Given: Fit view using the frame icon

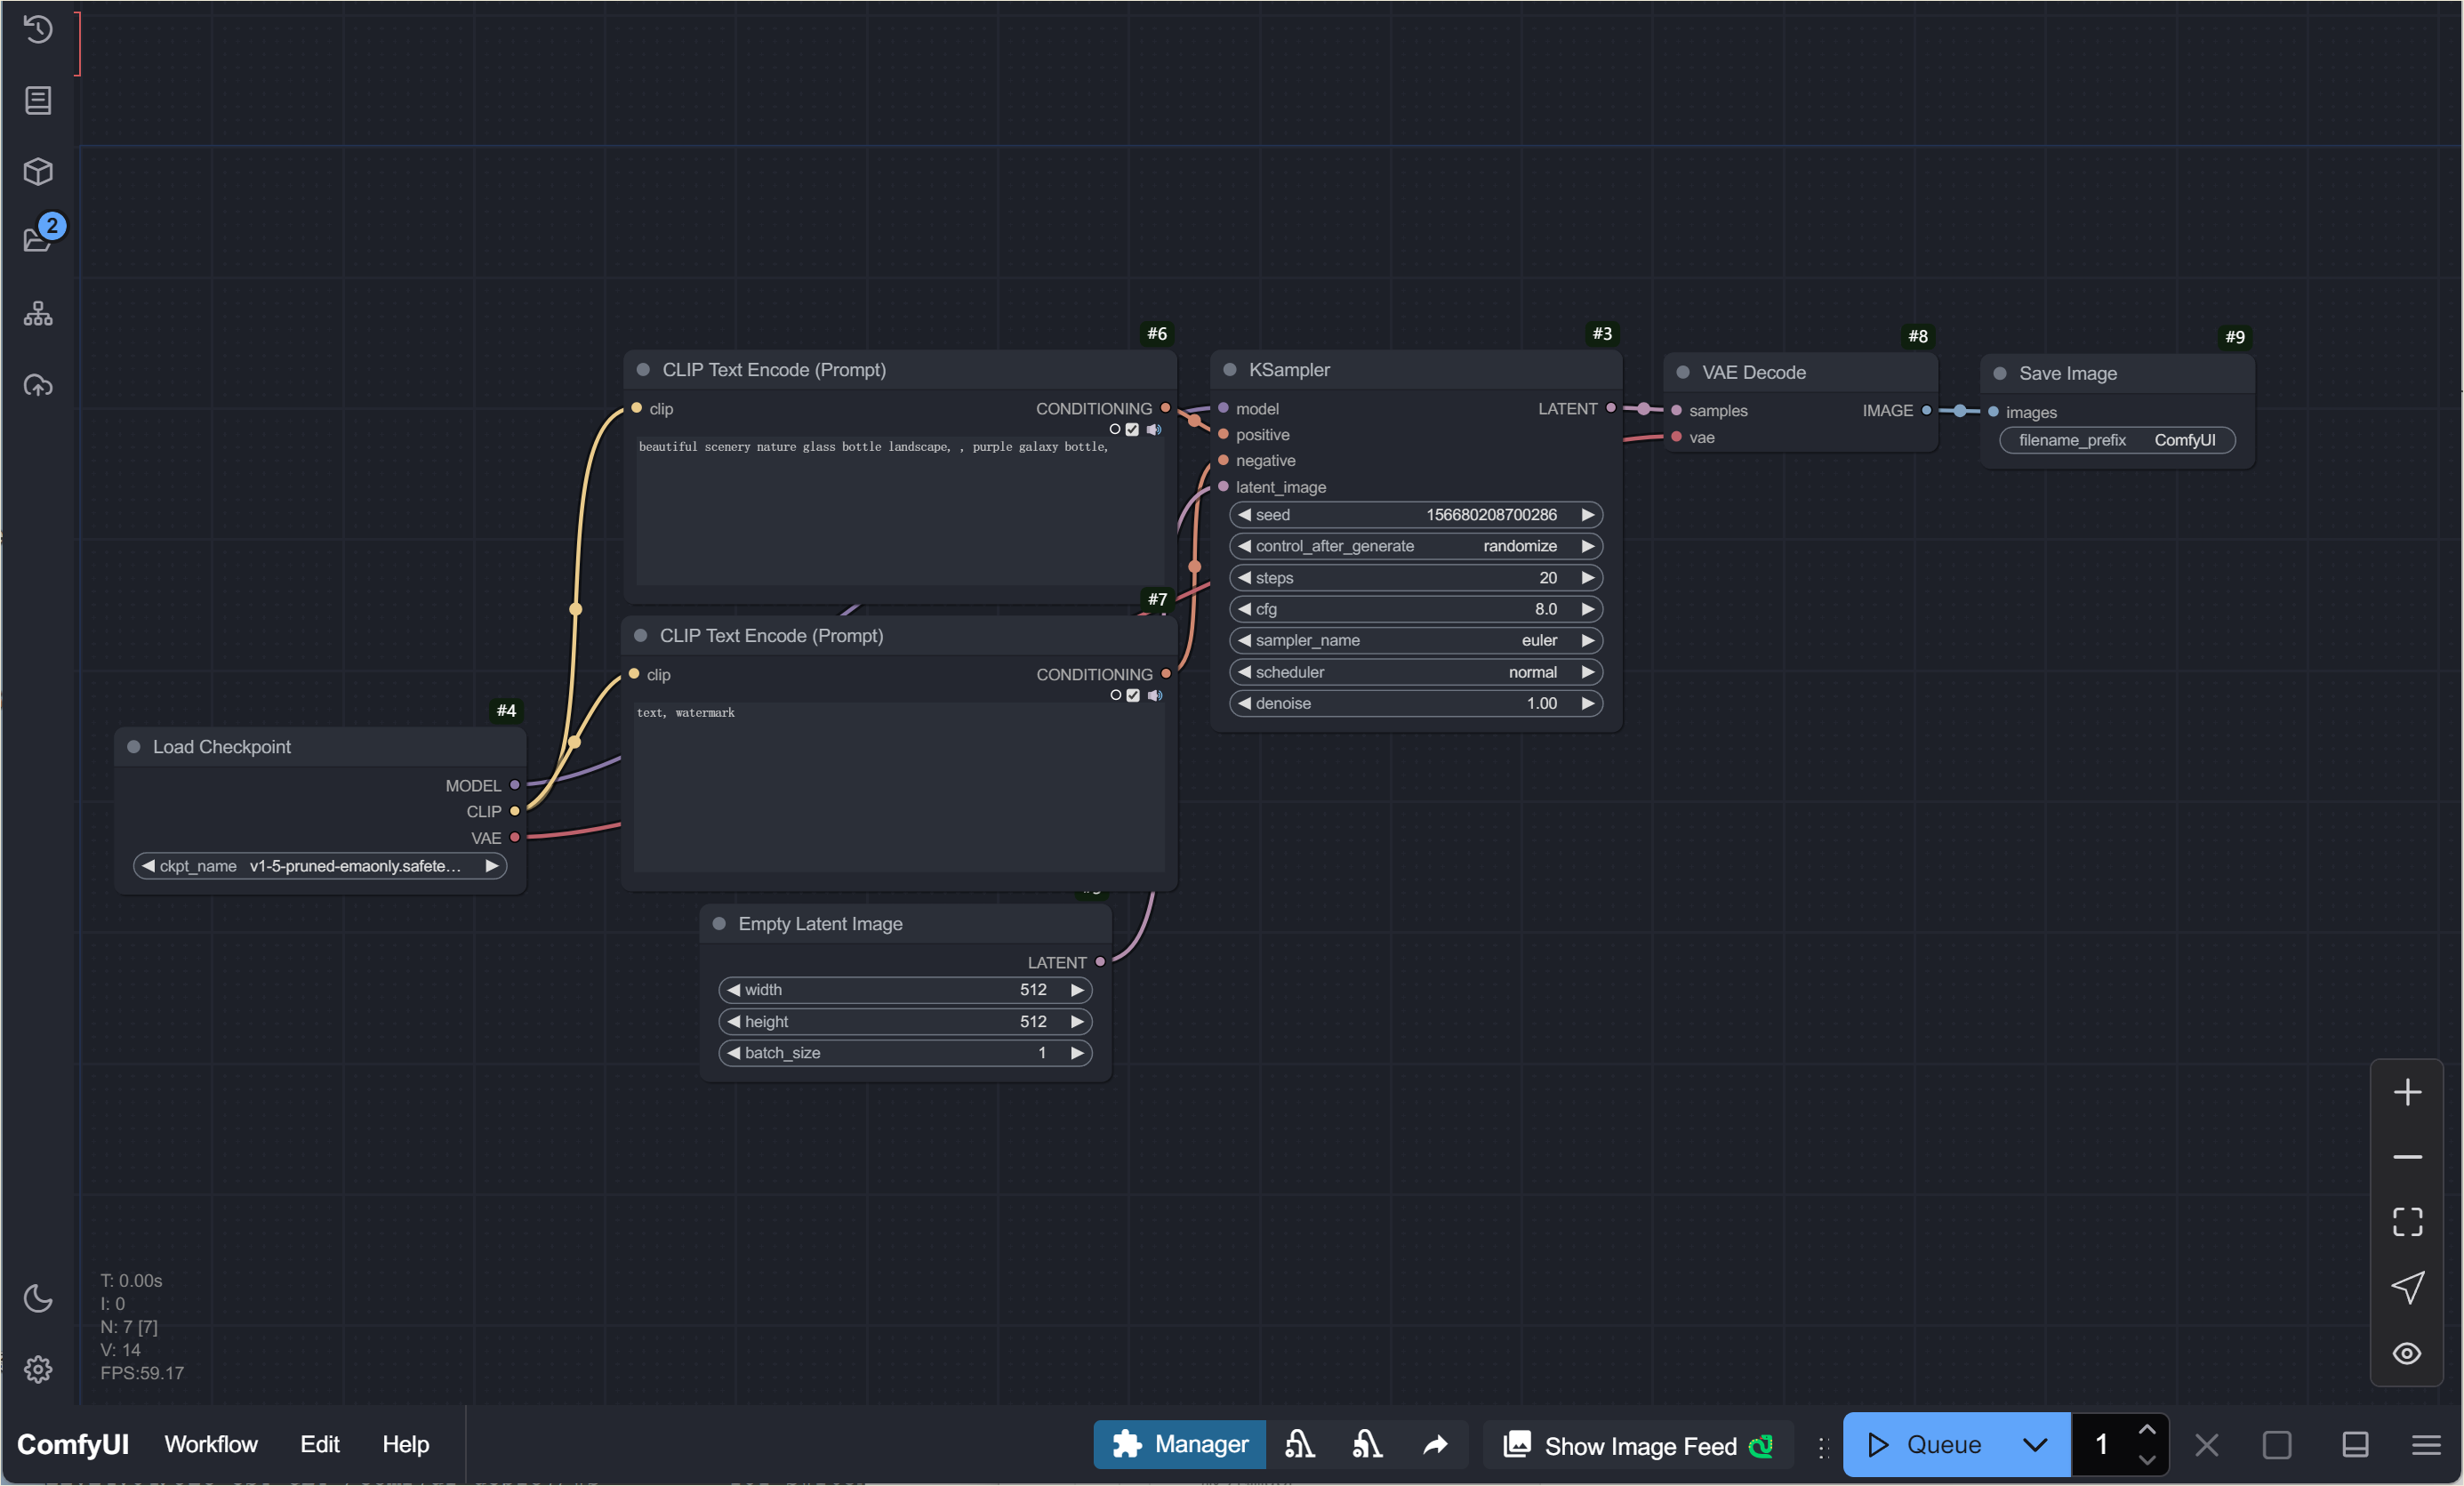Looking at the screenshot, I should [x=2406, y=1222].
